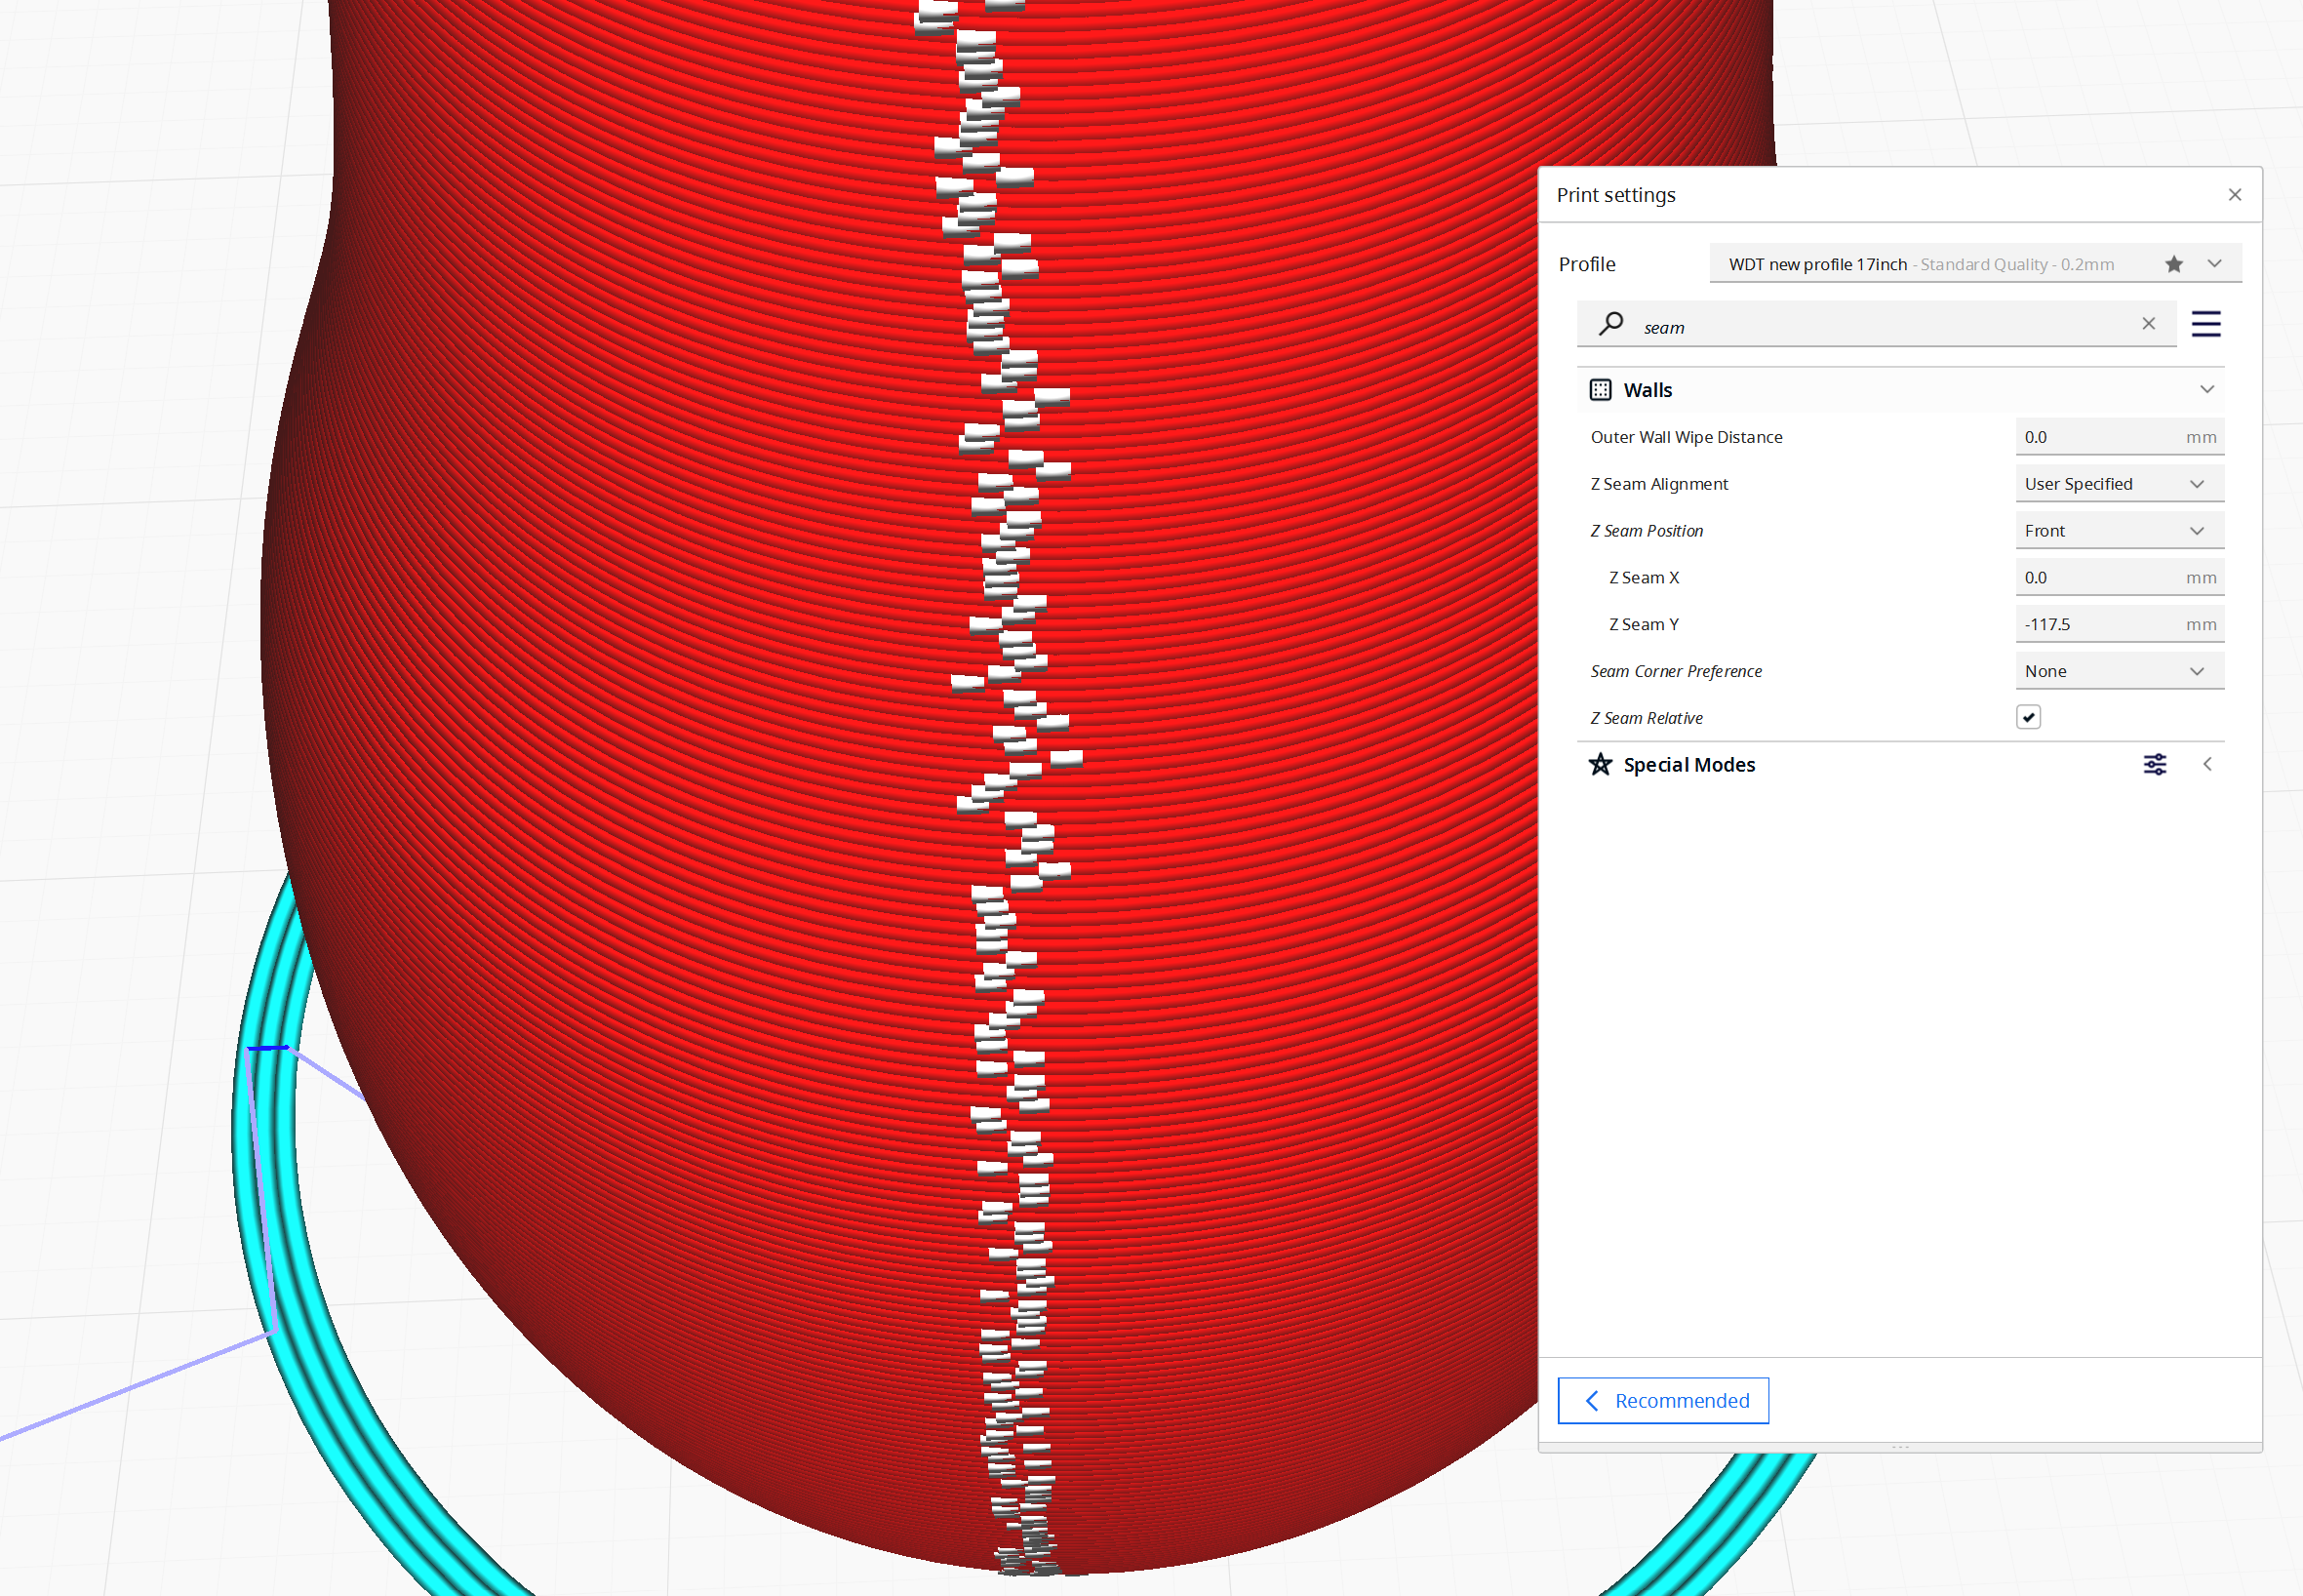This screenshot has width=2303, height=1596.
Task: Click the Special Modes header label
Action: point(1689,765)
